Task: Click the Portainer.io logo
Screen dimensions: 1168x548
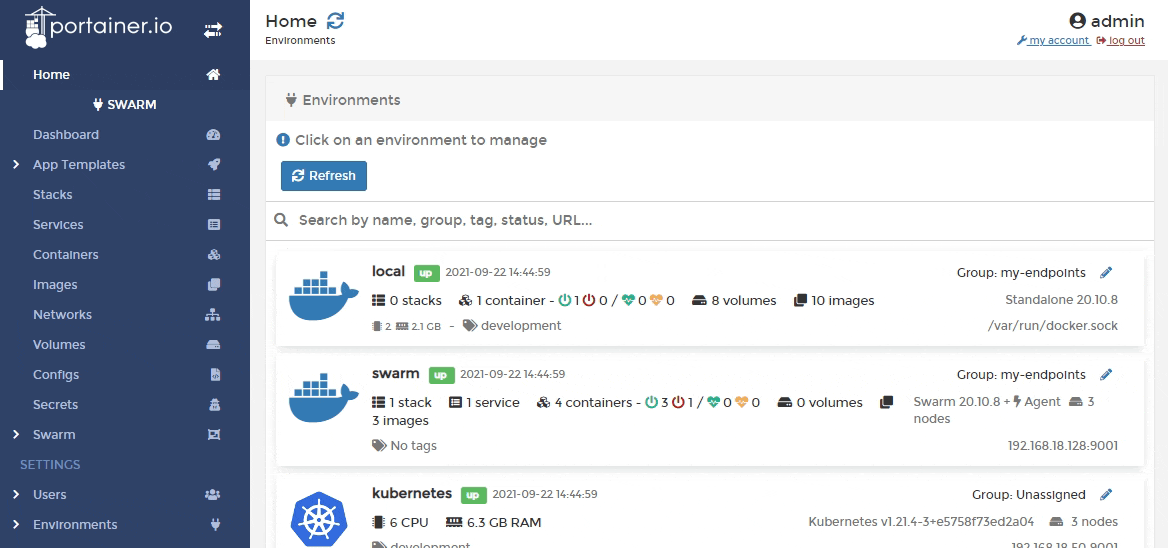Action: [x=98, y=28]
